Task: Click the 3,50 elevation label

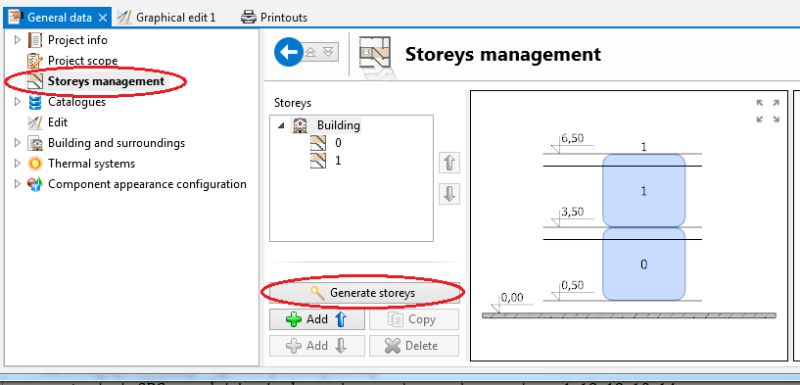Action: pyautogui.click(x=572, y=212)
